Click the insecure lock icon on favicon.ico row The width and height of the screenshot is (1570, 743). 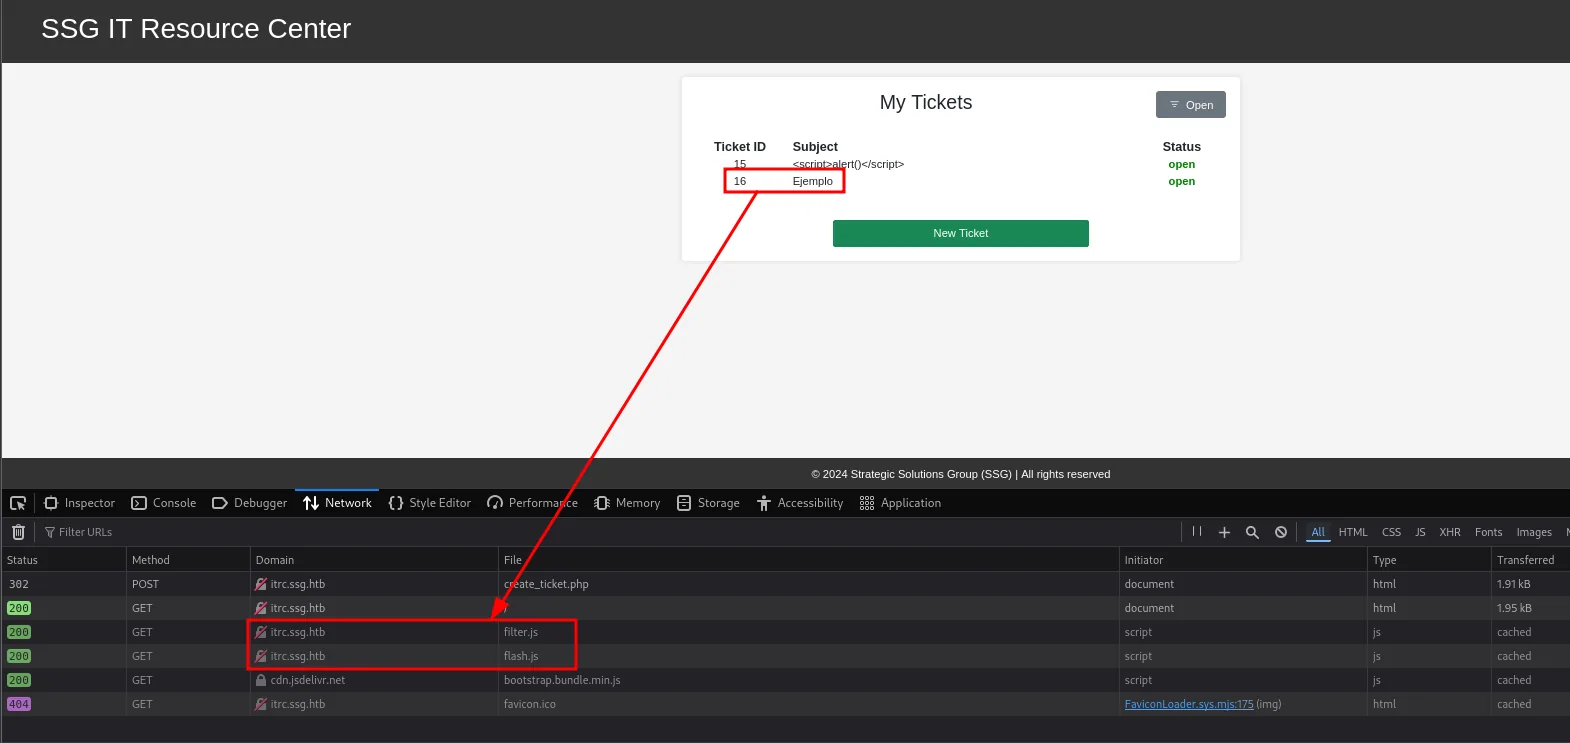coord(261,704)
